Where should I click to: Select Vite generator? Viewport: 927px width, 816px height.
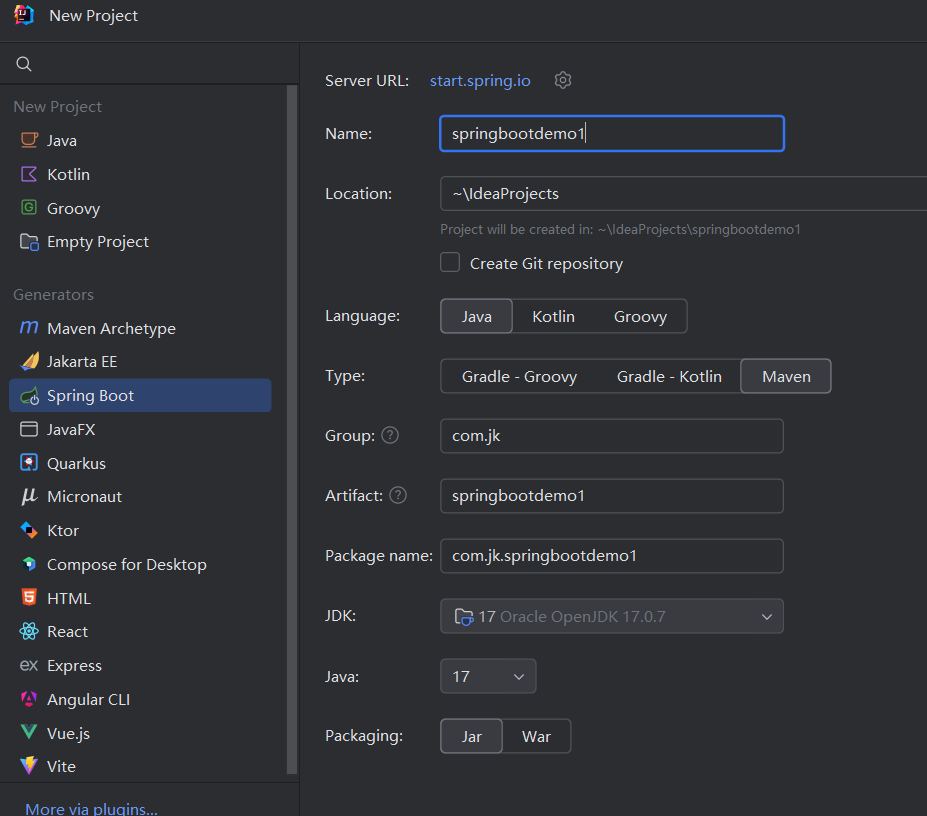140,766
